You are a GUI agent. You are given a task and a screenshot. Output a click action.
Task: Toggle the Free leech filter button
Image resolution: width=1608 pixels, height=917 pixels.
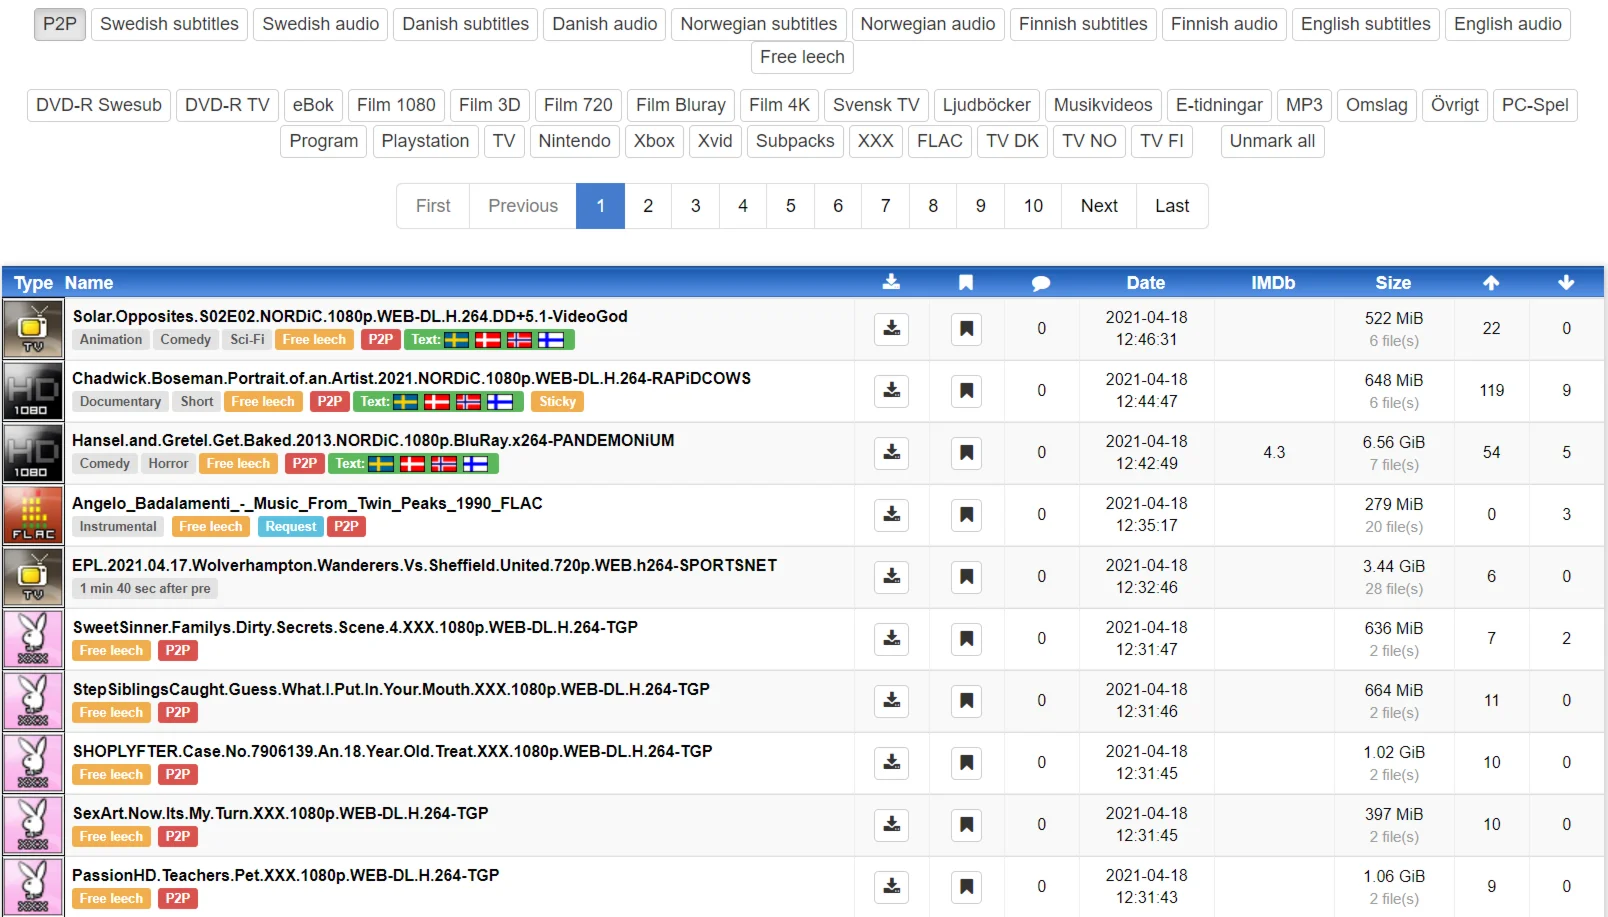(x=802, y=57)
